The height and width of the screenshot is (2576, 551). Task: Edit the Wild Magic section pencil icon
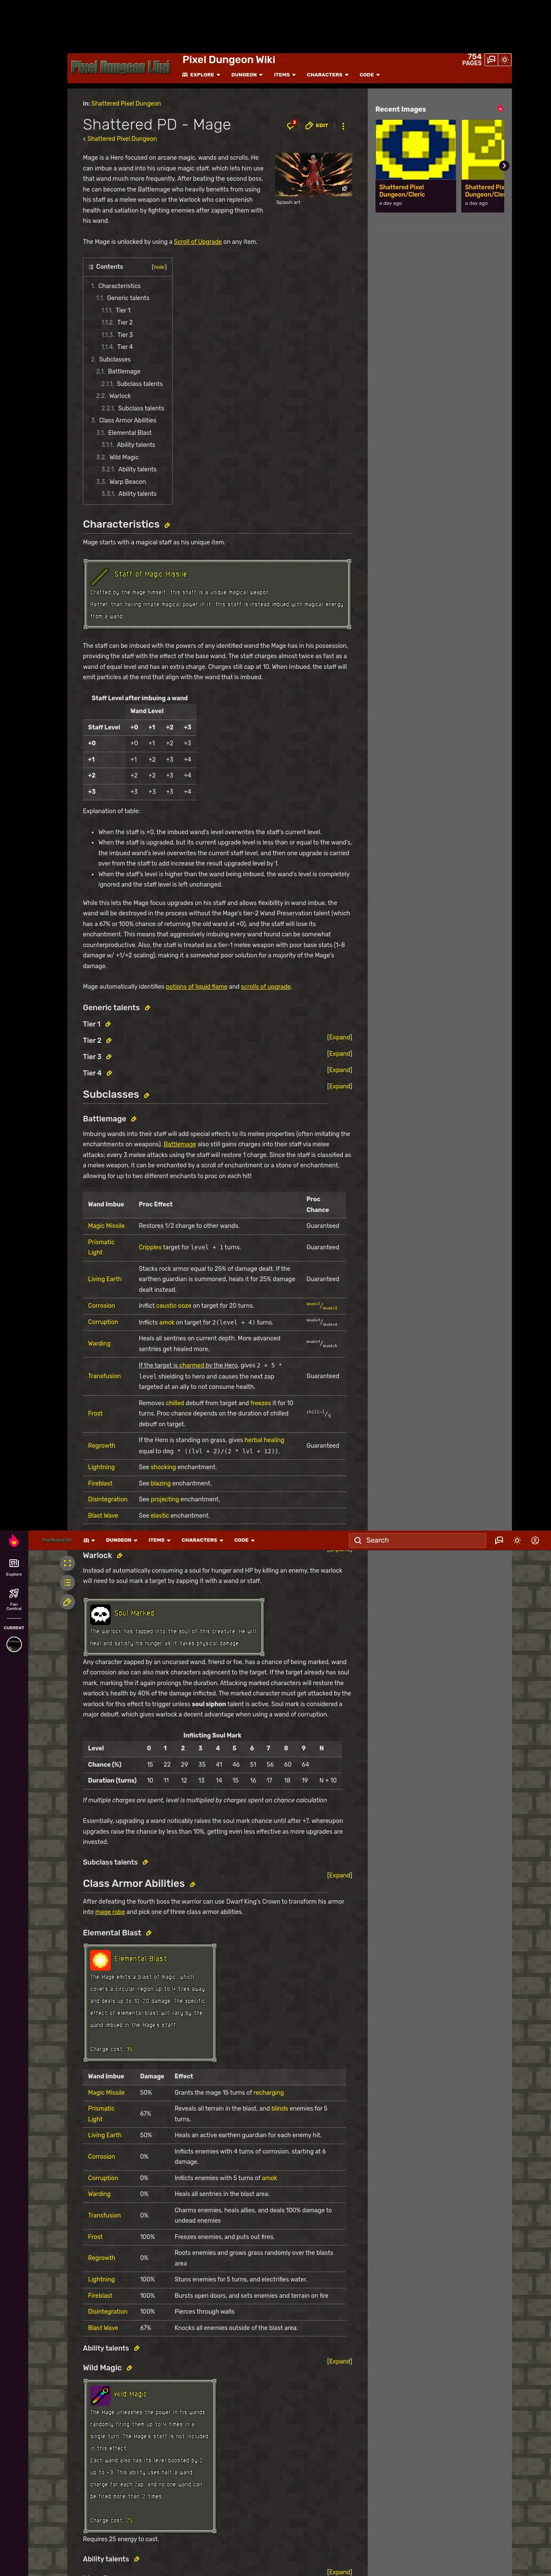(x=129, y=2369)
